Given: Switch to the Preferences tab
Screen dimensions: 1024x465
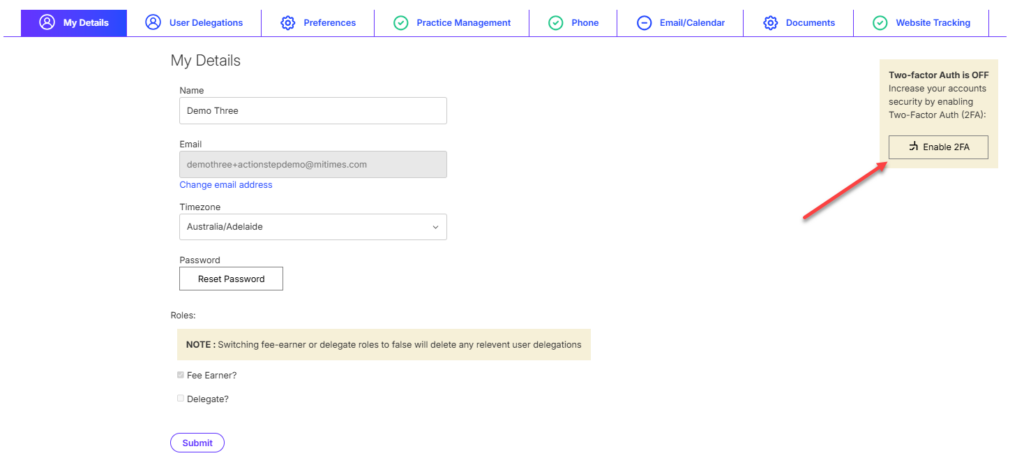Looking at the screenshot, I should pos(329,22).
